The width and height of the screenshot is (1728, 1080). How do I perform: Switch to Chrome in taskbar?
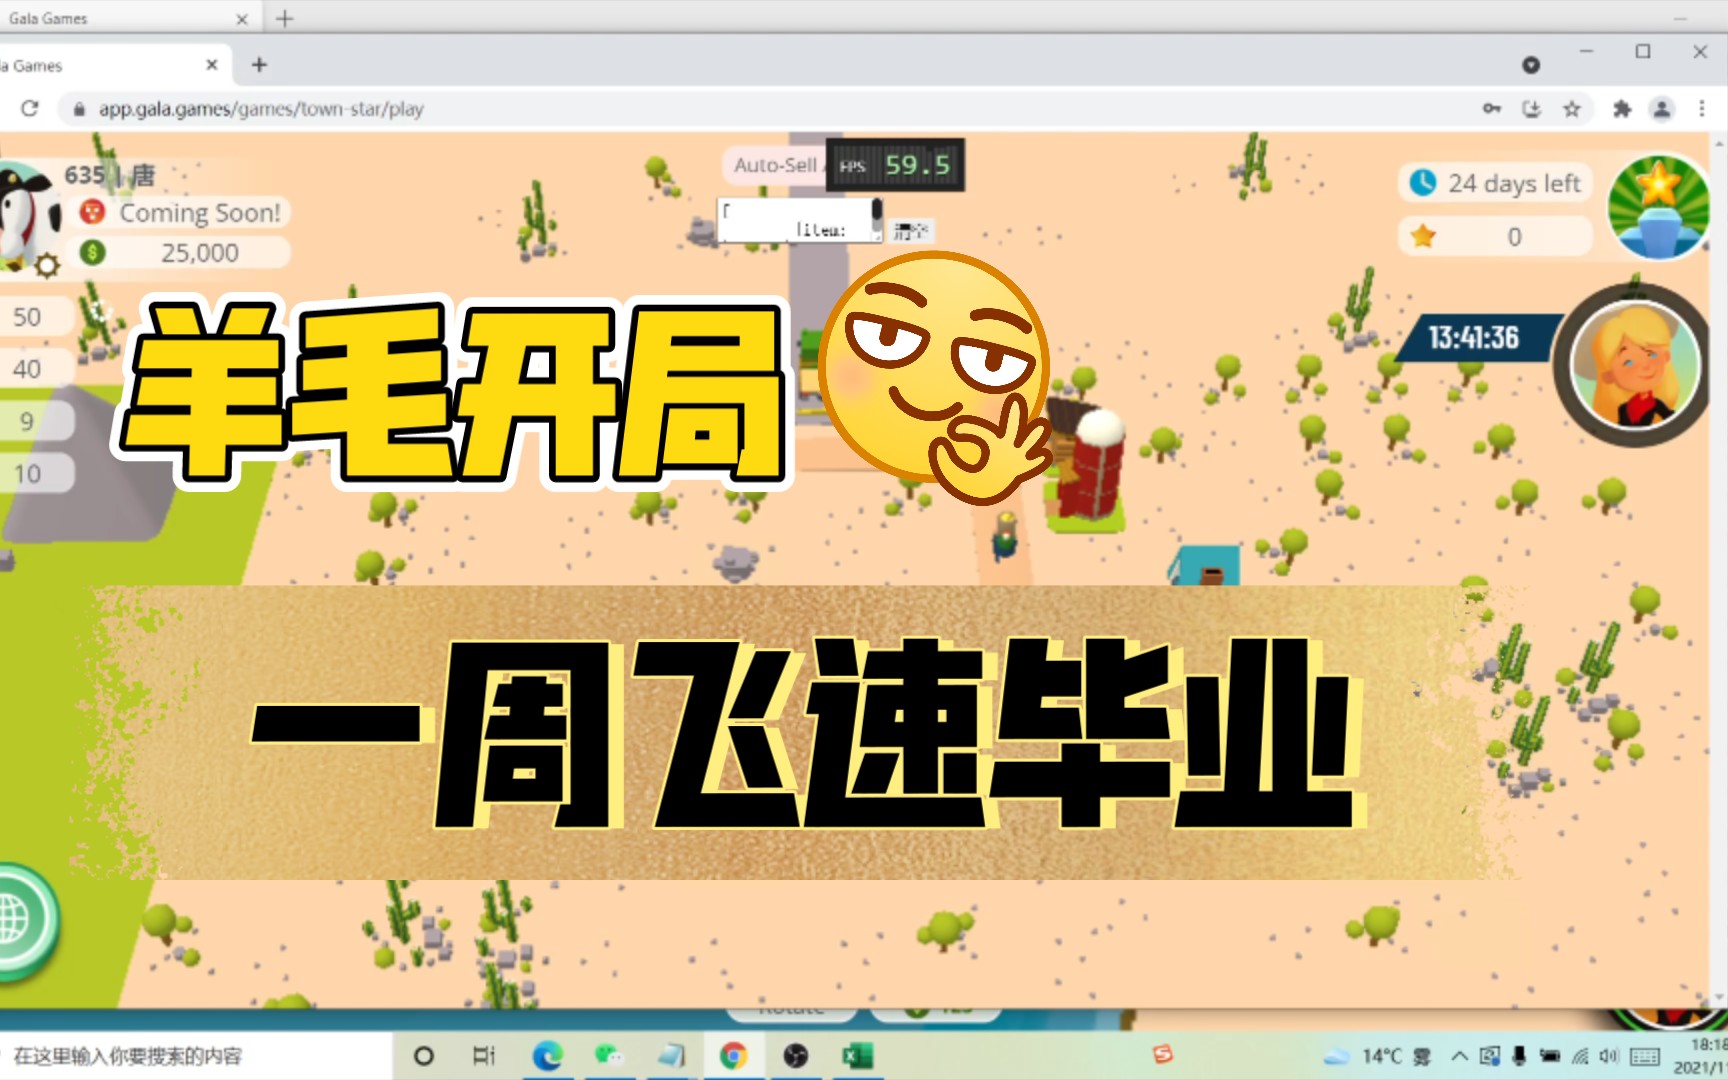click(x=733, y=1056)
